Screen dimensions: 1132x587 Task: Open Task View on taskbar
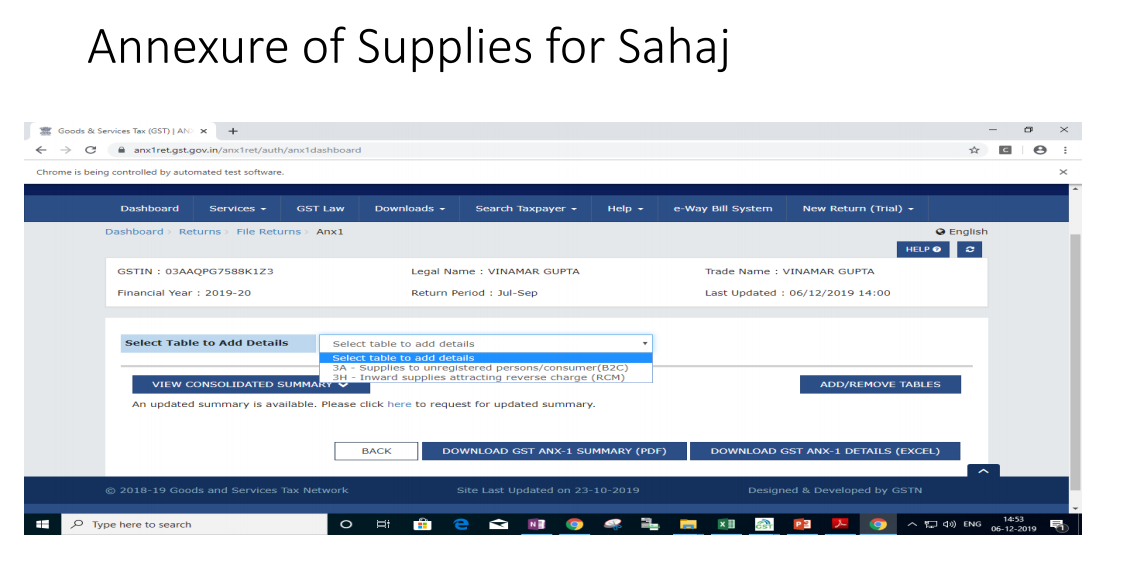click(x=383, y=524)
